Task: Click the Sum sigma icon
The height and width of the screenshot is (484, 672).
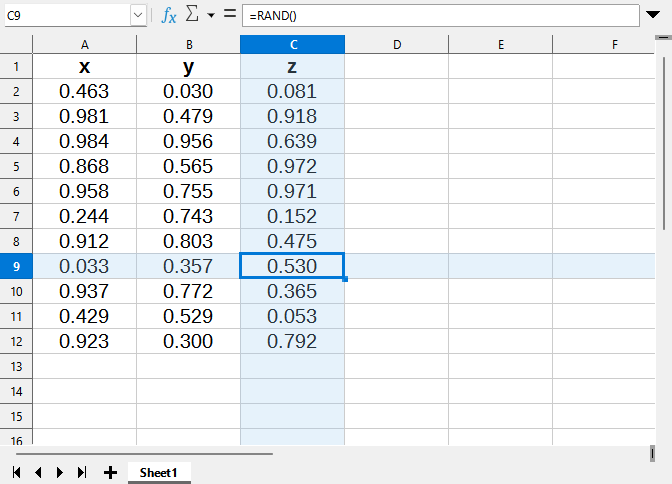Action: pos(193,16)
